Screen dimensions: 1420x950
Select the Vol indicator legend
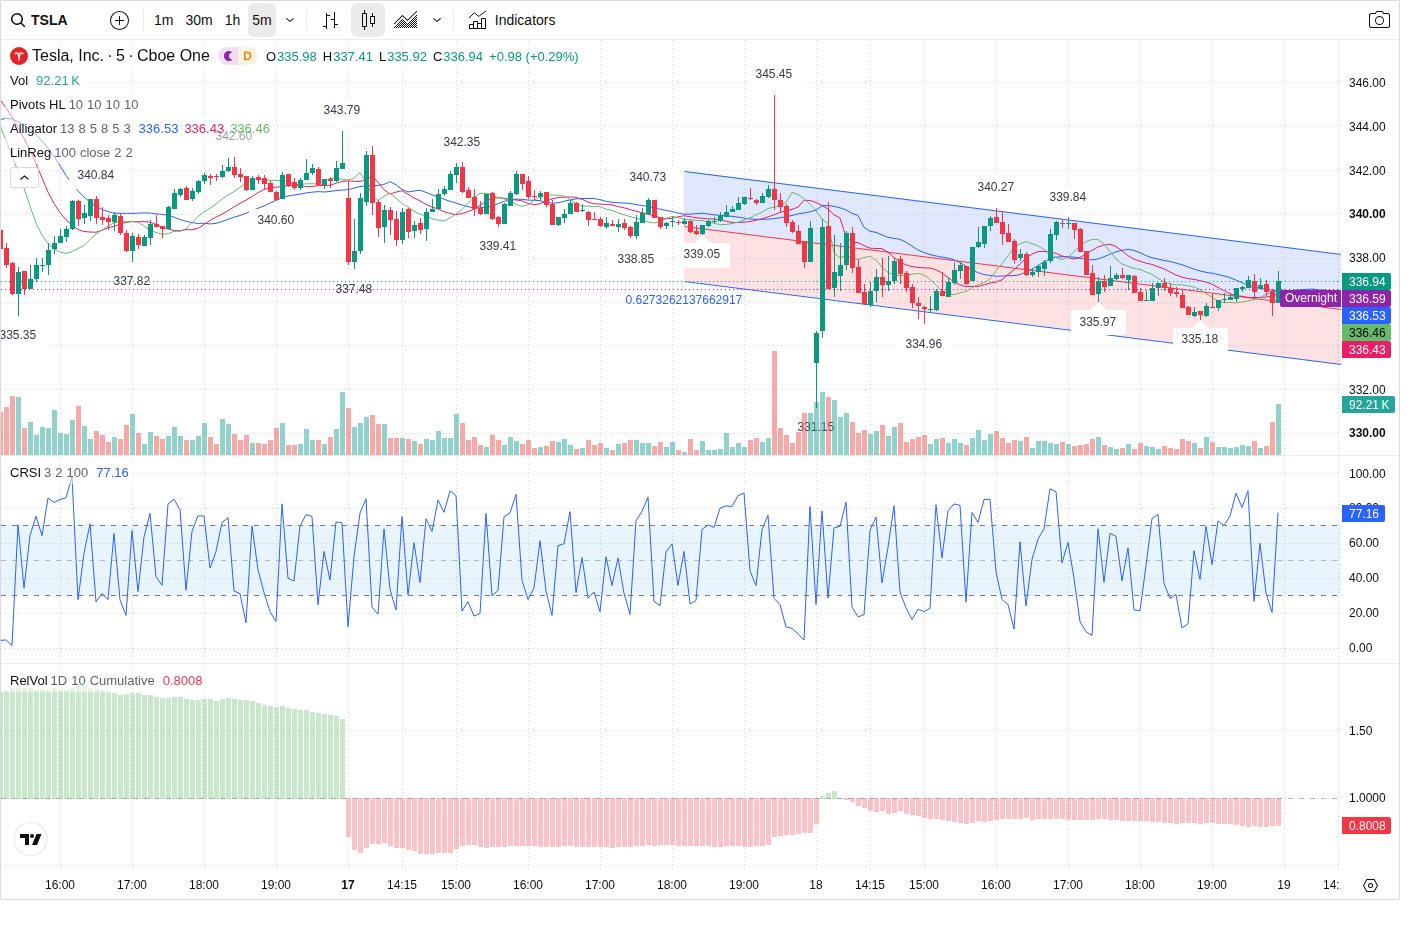click(x=19, y=81)
